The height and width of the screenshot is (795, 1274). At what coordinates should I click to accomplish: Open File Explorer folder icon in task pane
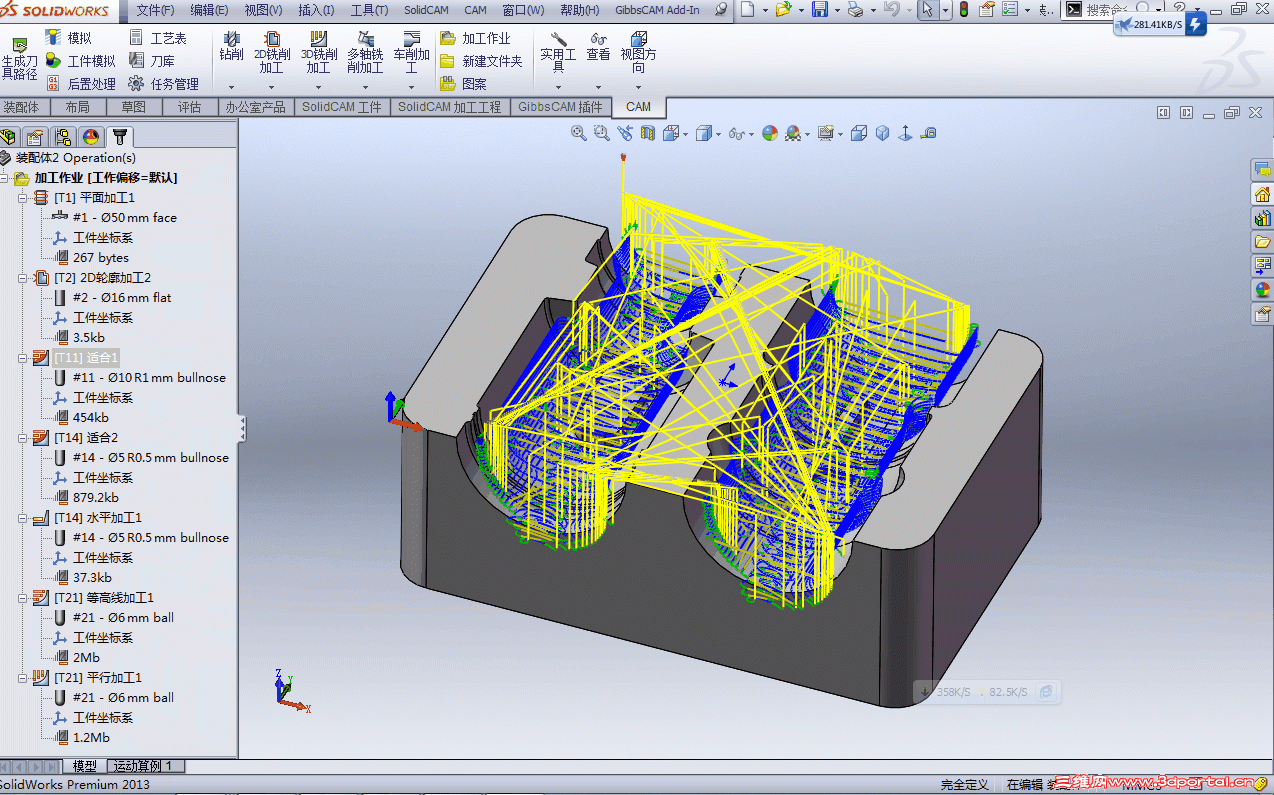pos(1262,242)
